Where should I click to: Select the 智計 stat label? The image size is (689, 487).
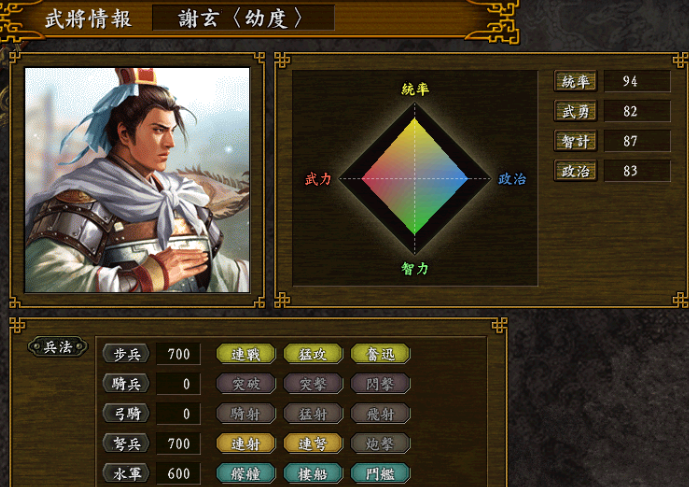click(575, 141)
